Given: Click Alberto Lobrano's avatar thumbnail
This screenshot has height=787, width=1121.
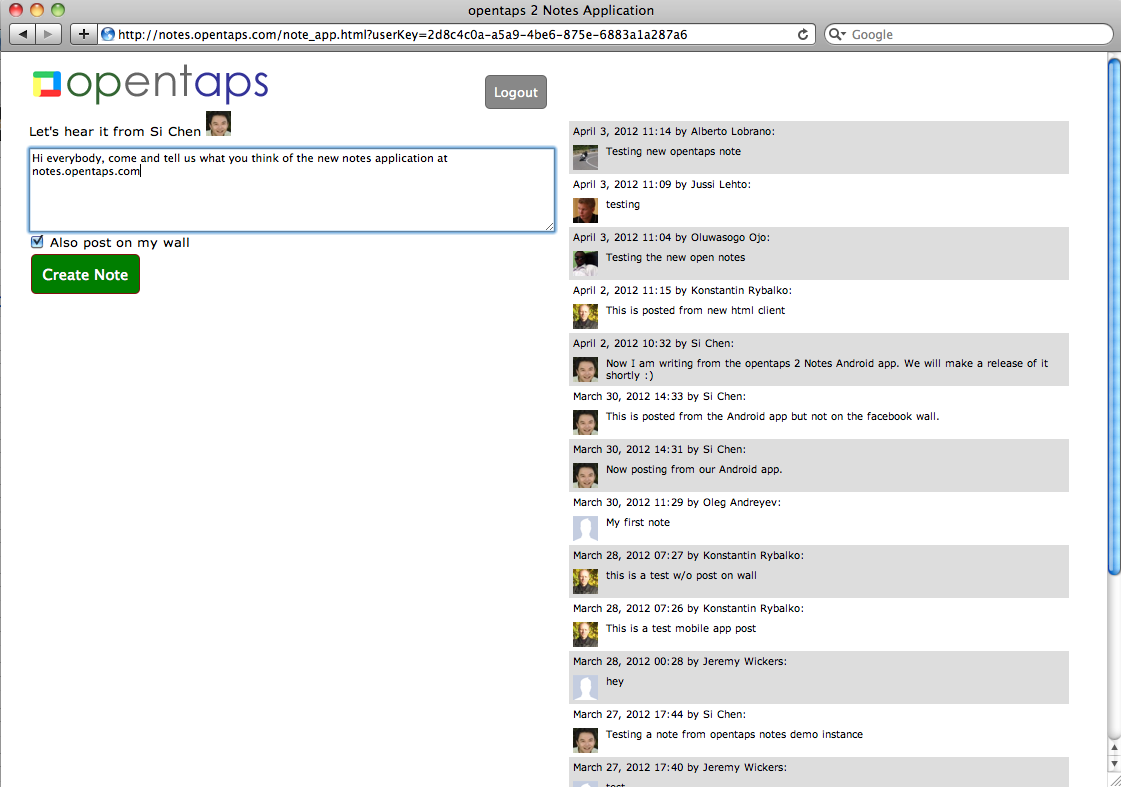Looking at the screenshot, I should (585, 157).
